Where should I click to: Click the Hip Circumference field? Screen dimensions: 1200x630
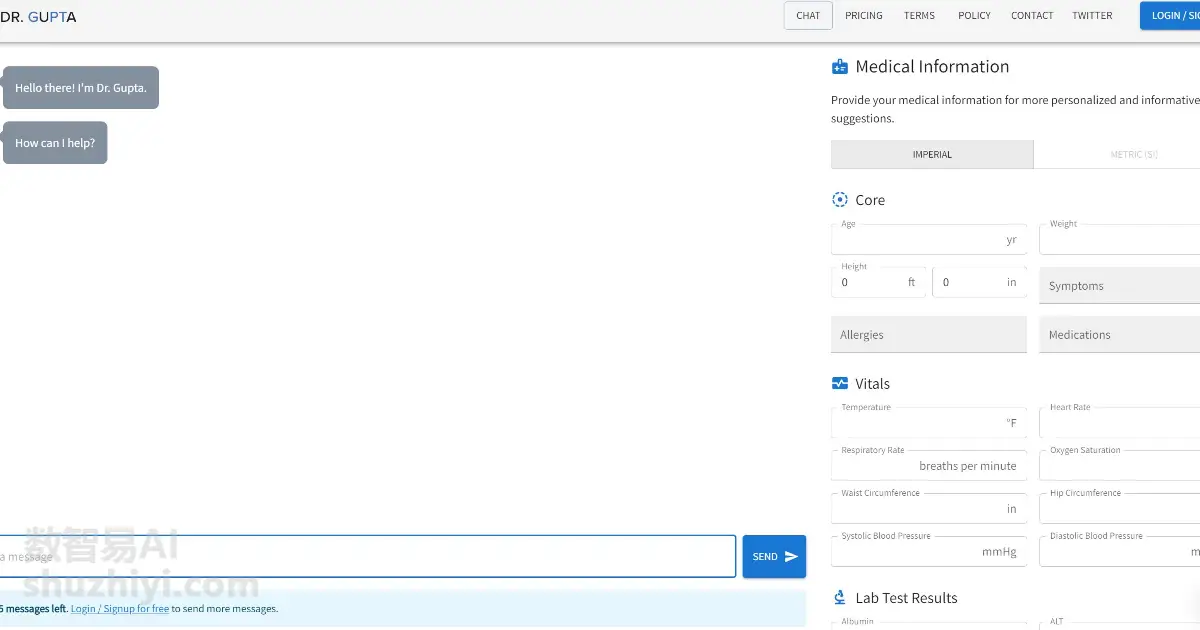pos(1119,509)
